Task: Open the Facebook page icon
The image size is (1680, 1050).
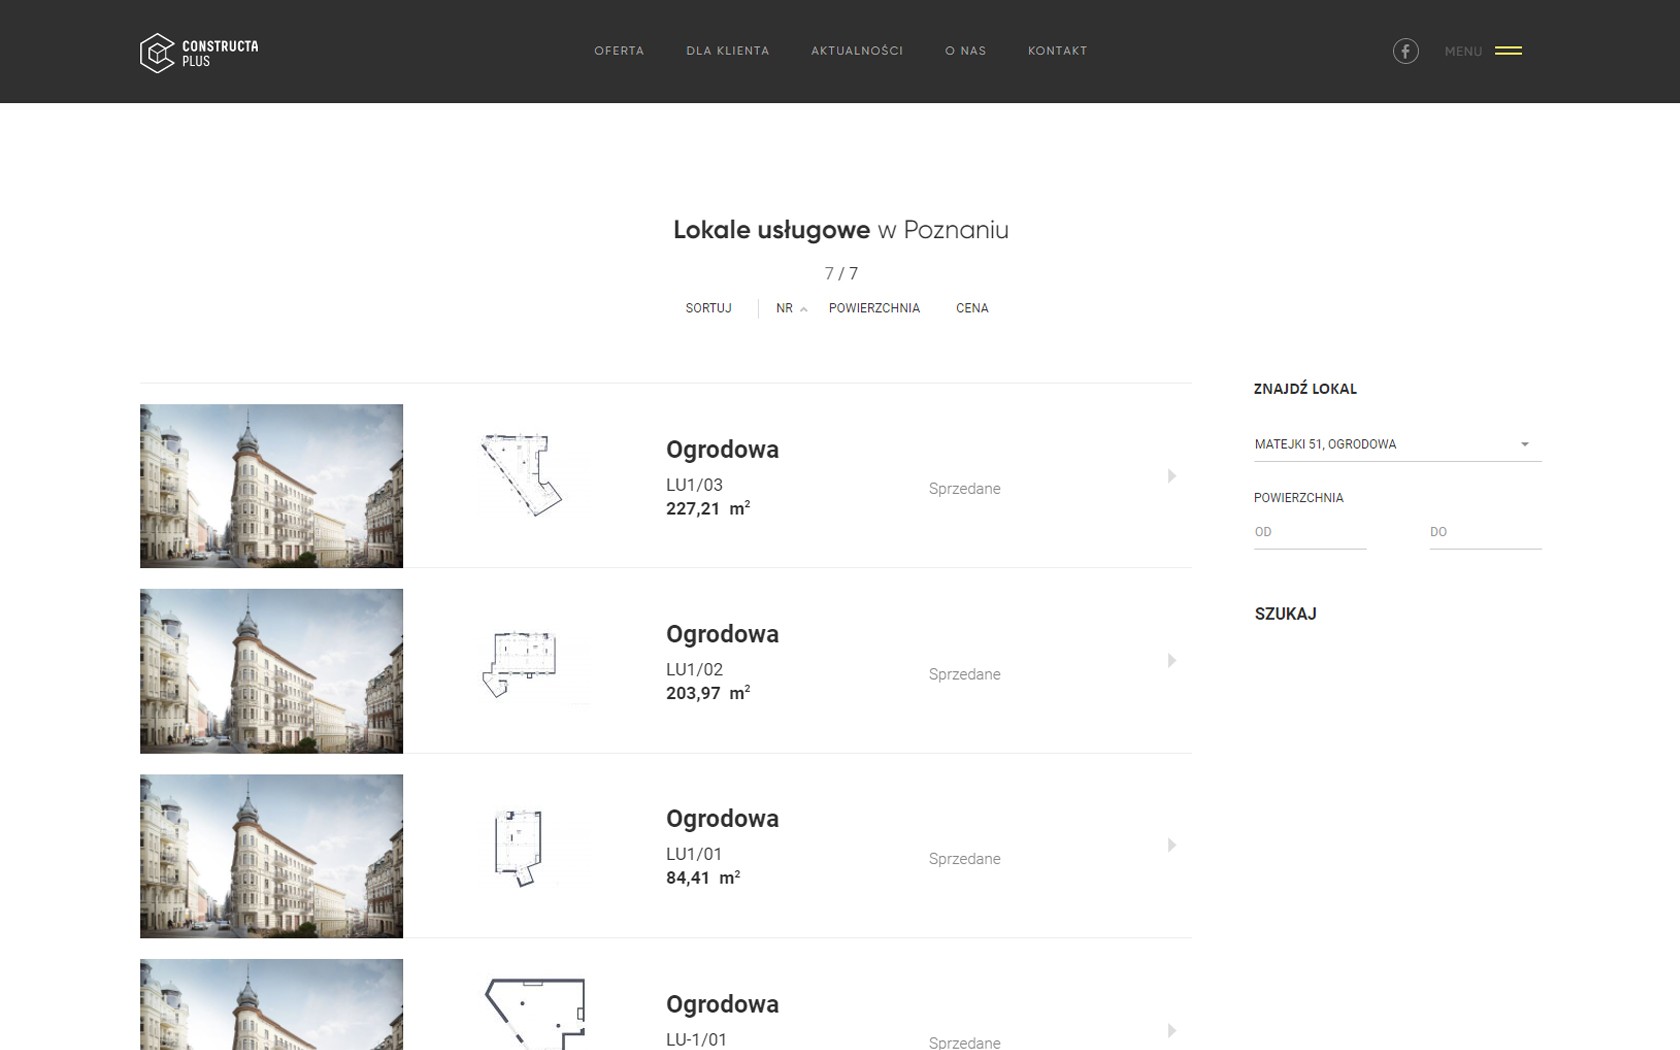Action: [x=1405, y=51]
